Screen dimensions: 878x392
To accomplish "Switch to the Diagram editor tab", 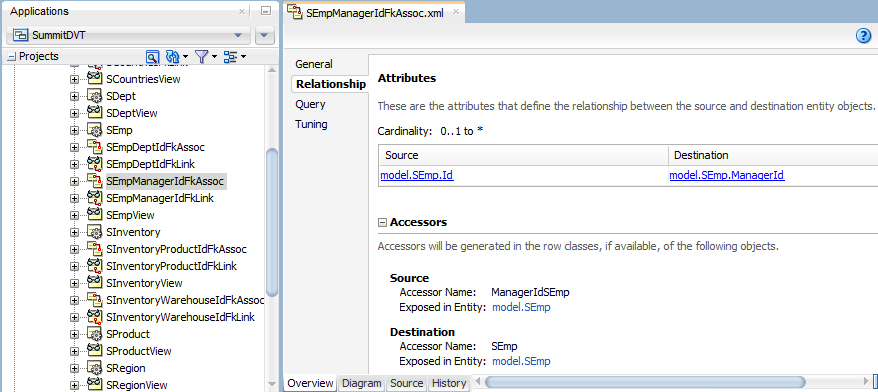I will tap(362, 383).
